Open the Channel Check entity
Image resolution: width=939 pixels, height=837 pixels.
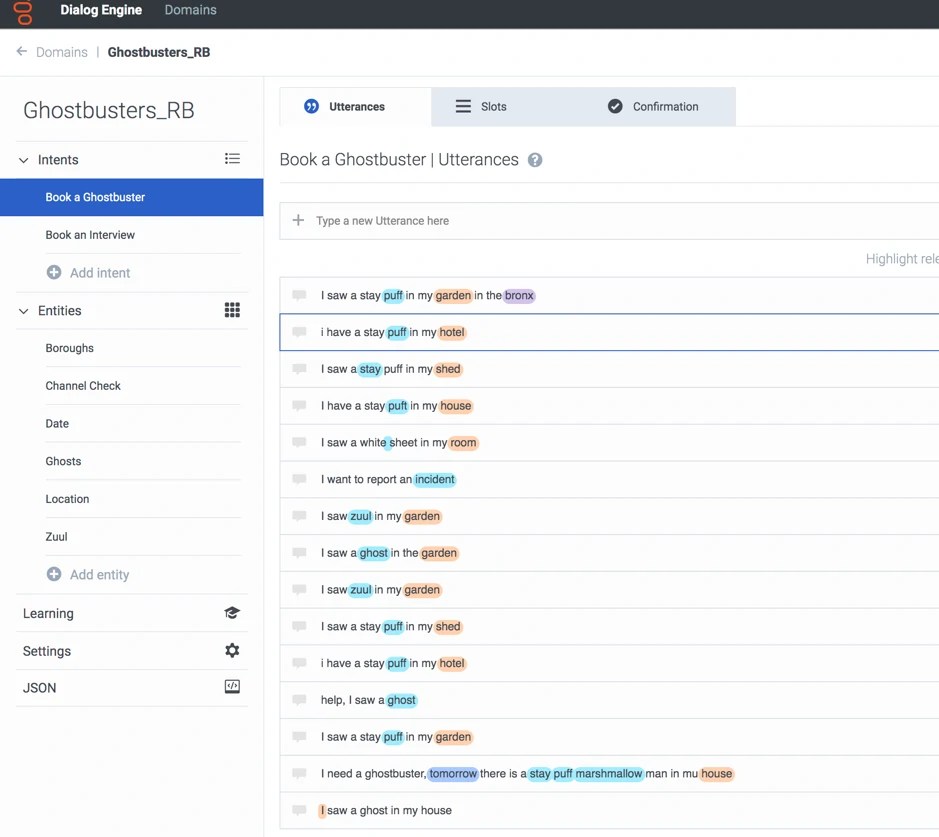(83, 386)
